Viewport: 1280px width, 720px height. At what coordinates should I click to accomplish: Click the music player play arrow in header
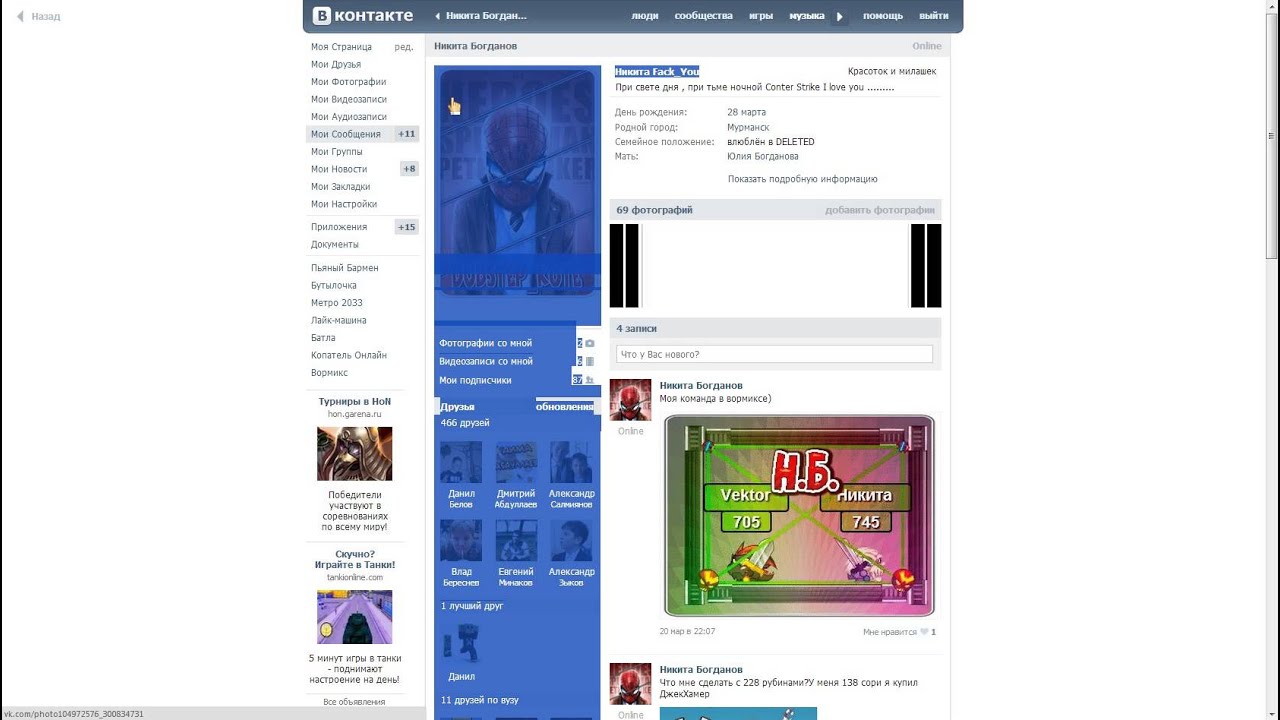[840, 16]
